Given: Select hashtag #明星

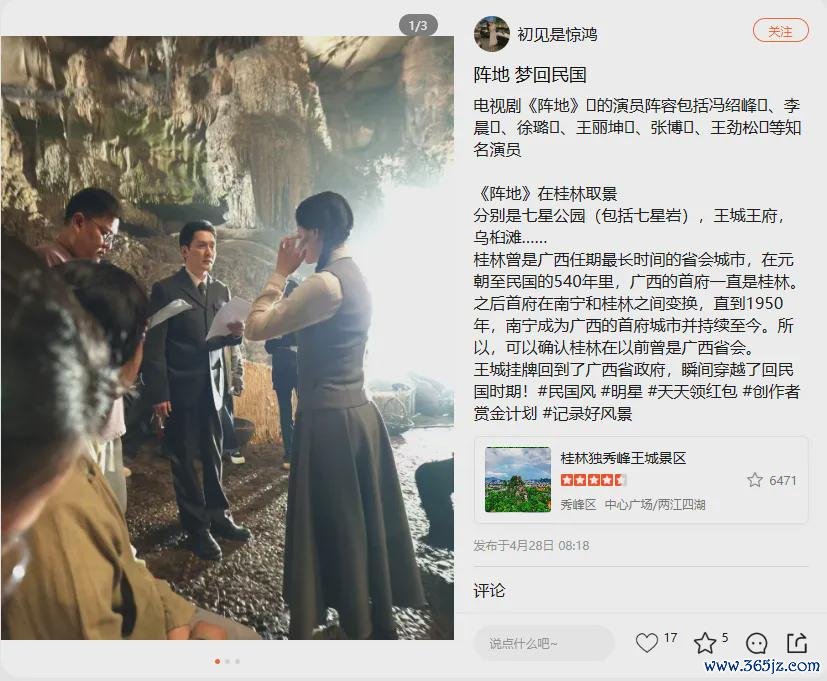Looking at the screenshot, I should coord(622,391).
